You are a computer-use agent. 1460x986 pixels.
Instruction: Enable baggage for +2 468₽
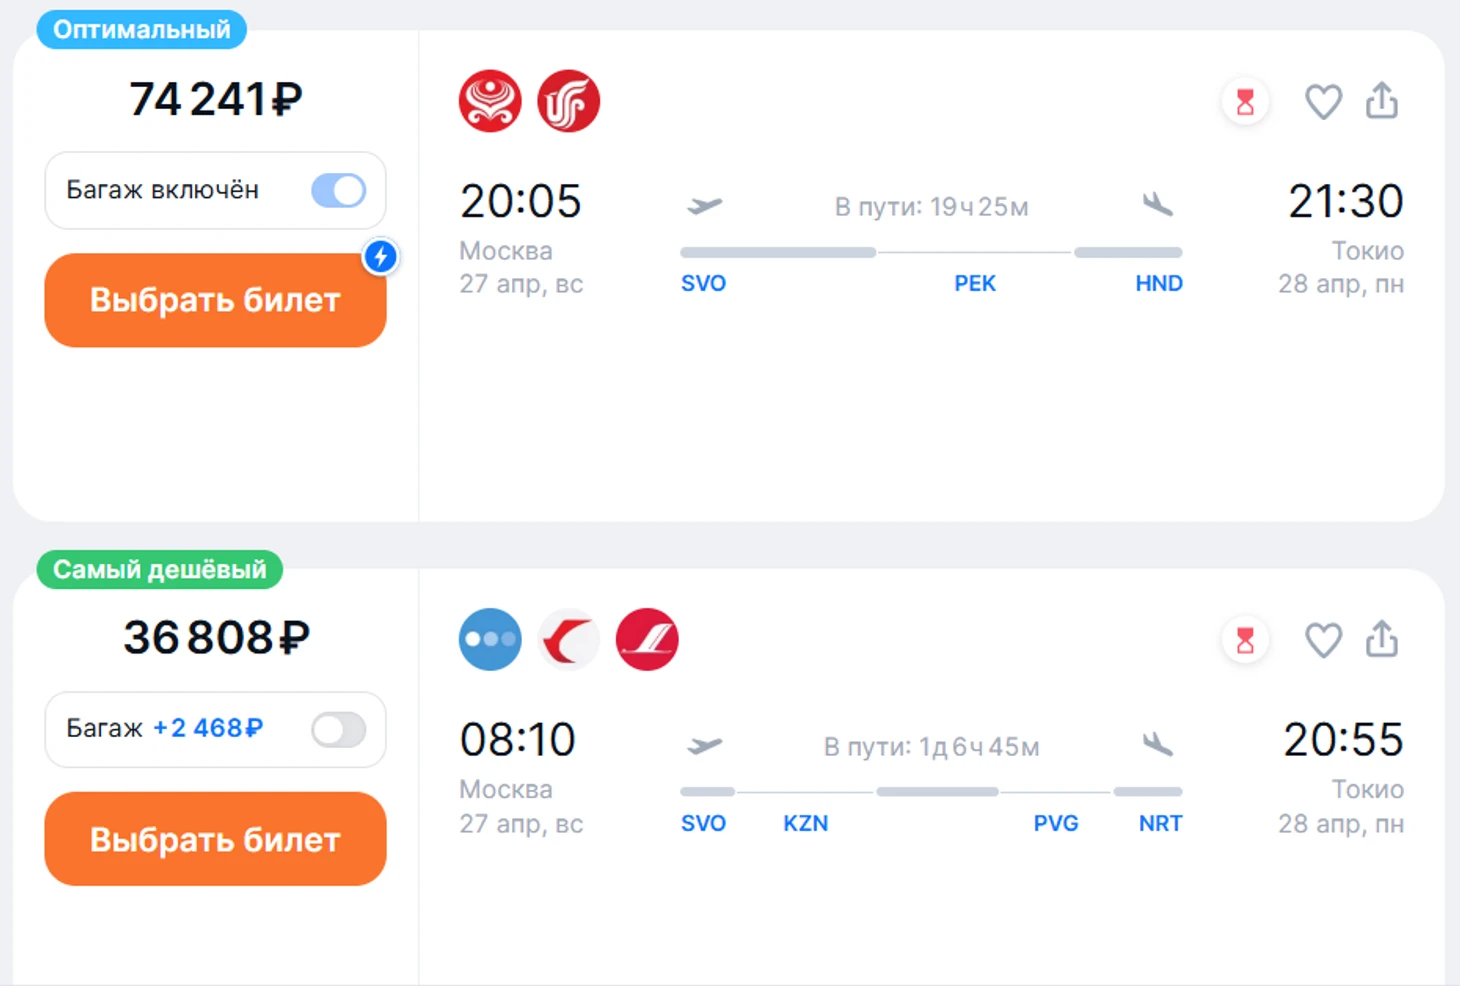click(x=338, y=729)
